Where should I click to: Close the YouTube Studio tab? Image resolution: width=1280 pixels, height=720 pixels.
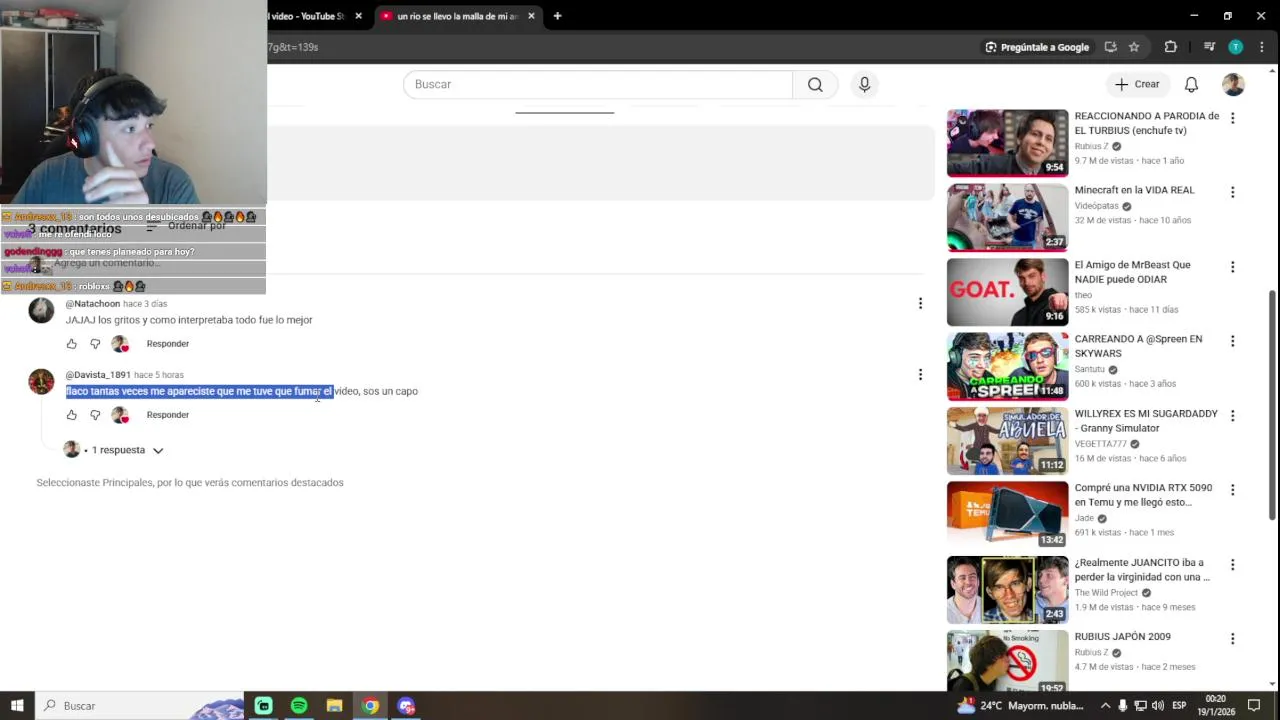point(358,16)
